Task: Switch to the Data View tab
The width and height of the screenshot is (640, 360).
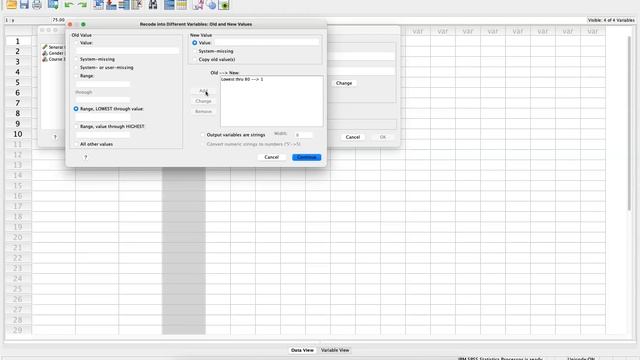Action: click(302, 350)
